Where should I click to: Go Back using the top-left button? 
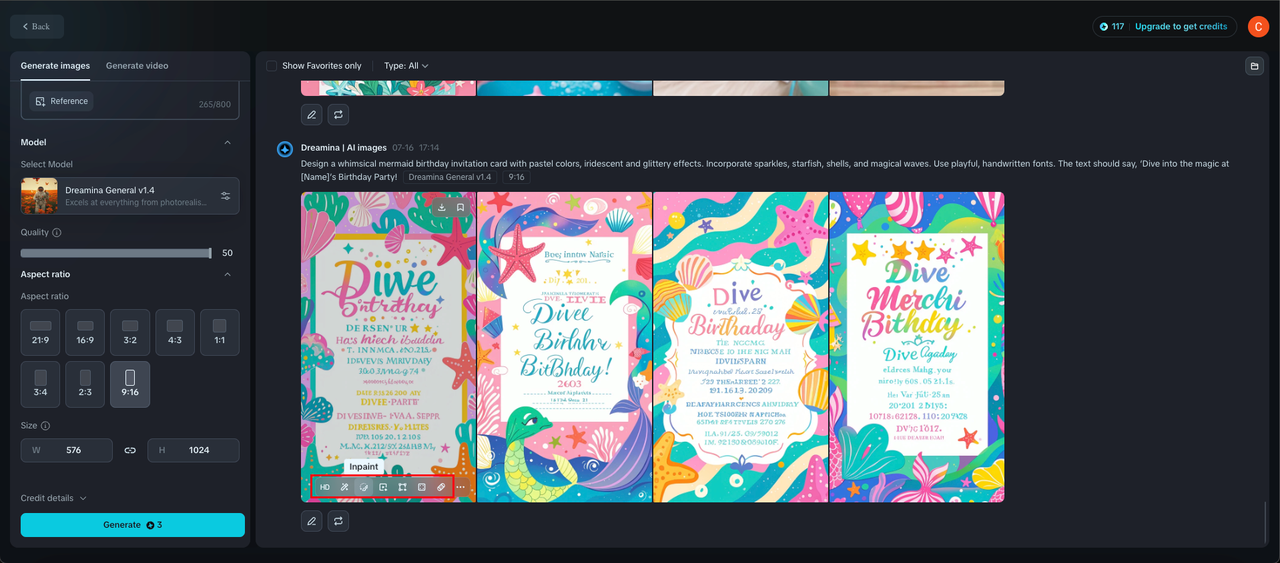[x=37, y=27]
